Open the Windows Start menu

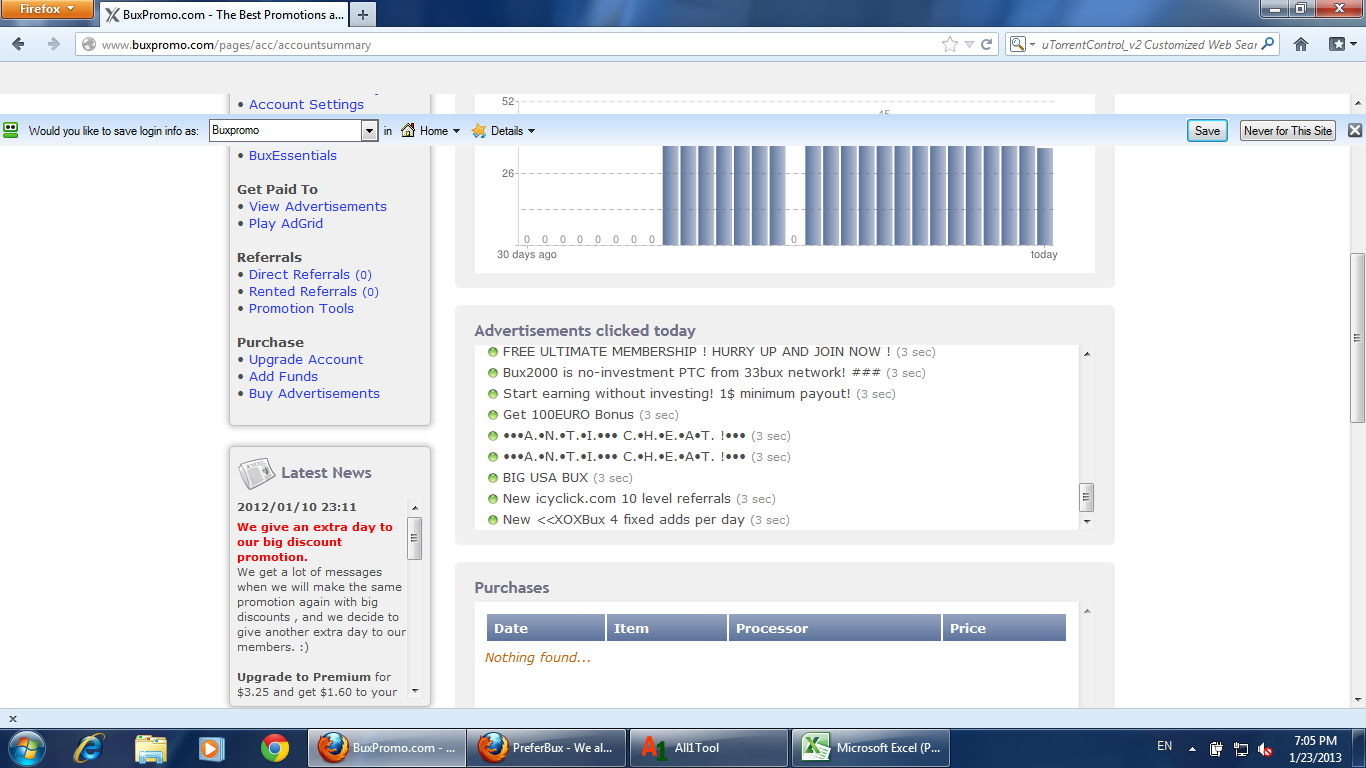tap(25, 747)
